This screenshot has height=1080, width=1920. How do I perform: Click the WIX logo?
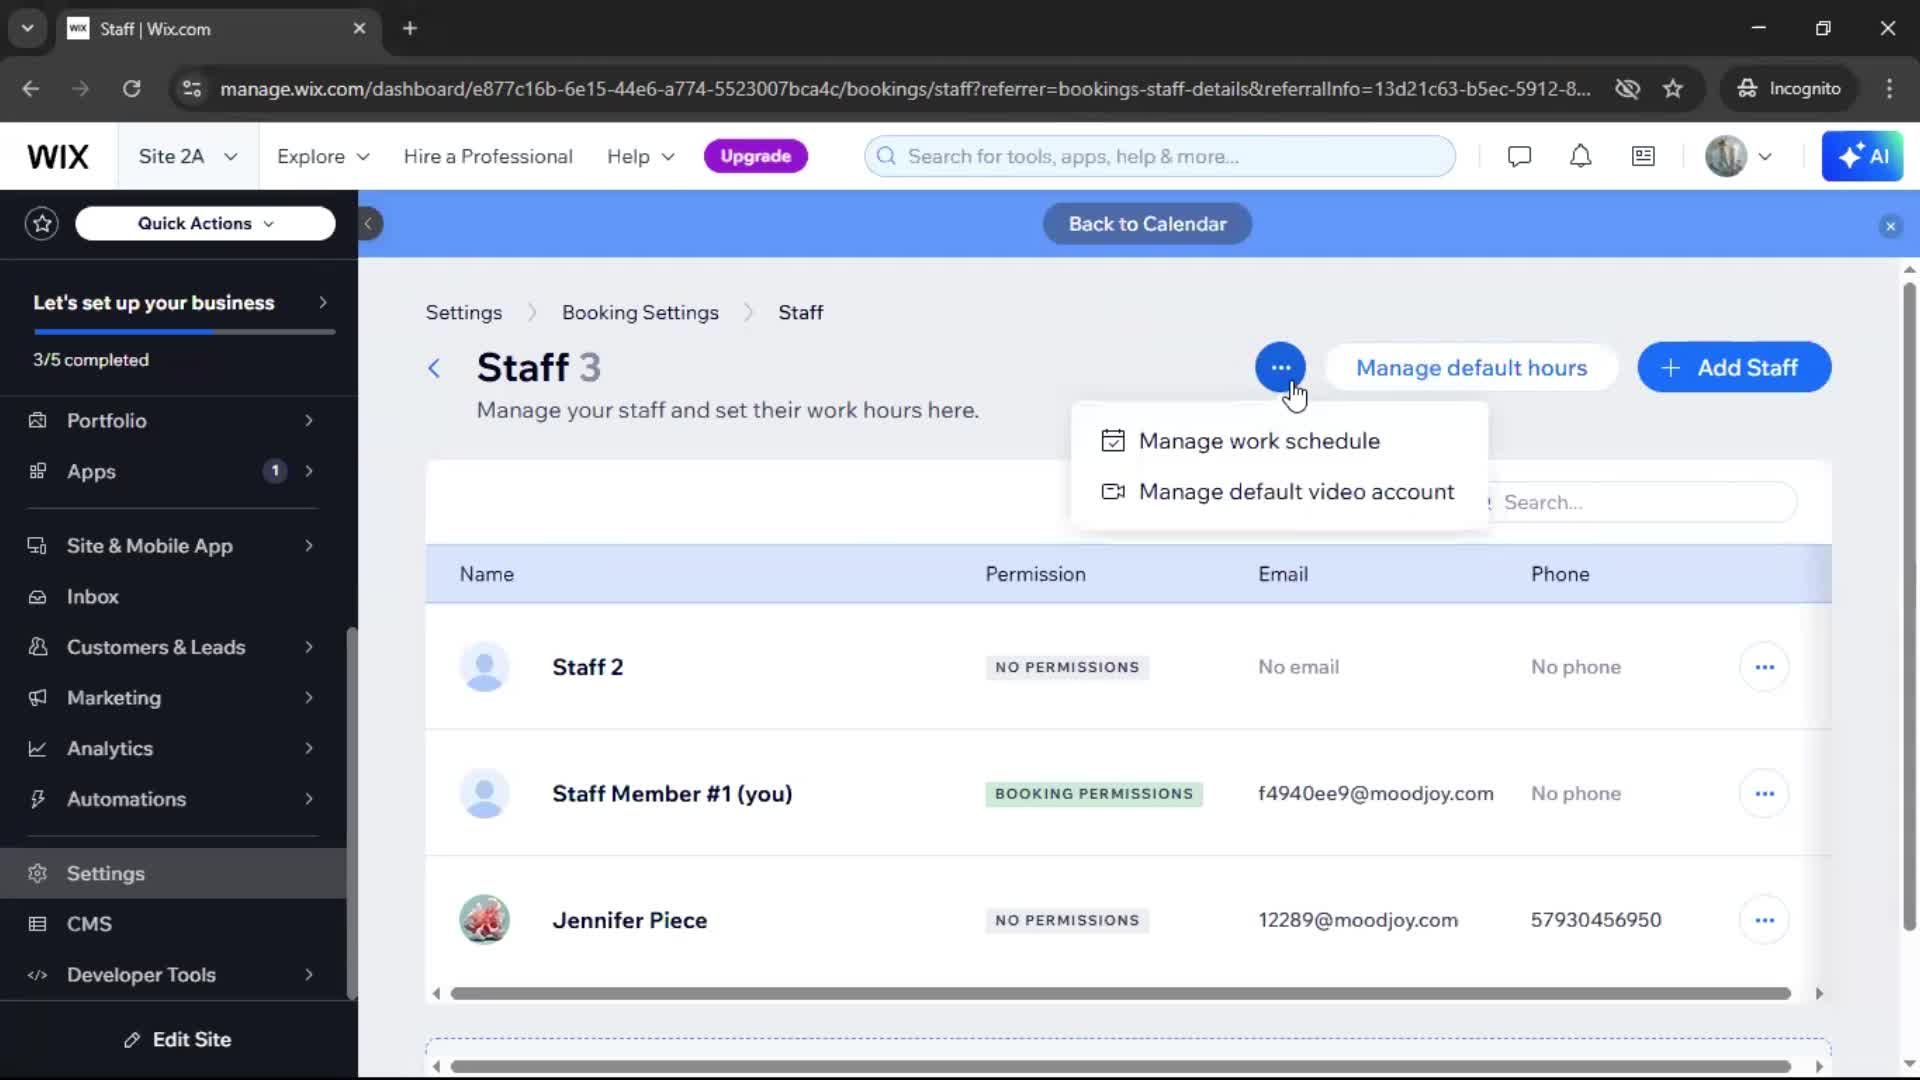coord(58,157)
